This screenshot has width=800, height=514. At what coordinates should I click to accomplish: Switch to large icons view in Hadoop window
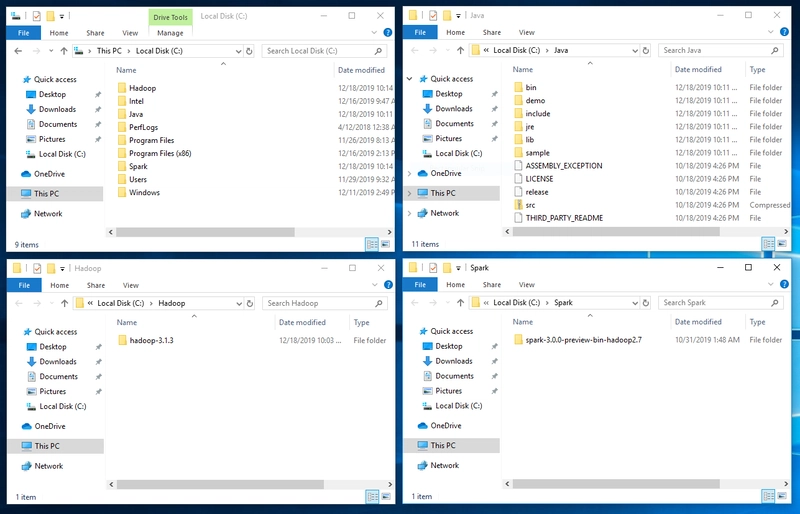[x=385, y=496]
